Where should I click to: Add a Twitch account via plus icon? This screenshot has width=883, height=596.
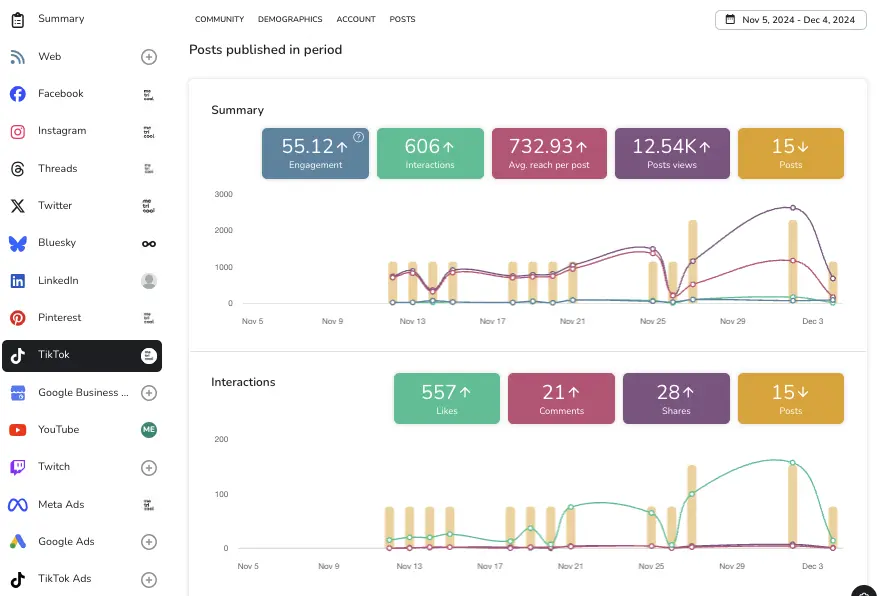coord(149,468)
